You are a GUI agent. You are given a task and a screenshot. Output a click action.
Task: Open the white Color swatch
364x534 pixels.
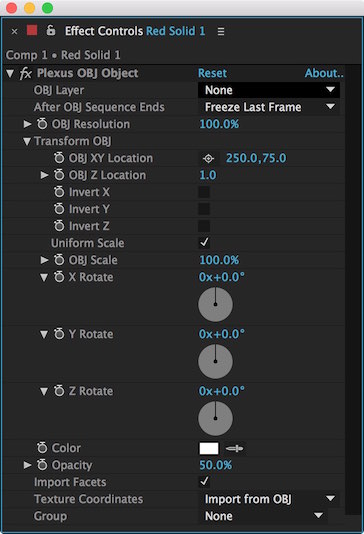(209, 448)
